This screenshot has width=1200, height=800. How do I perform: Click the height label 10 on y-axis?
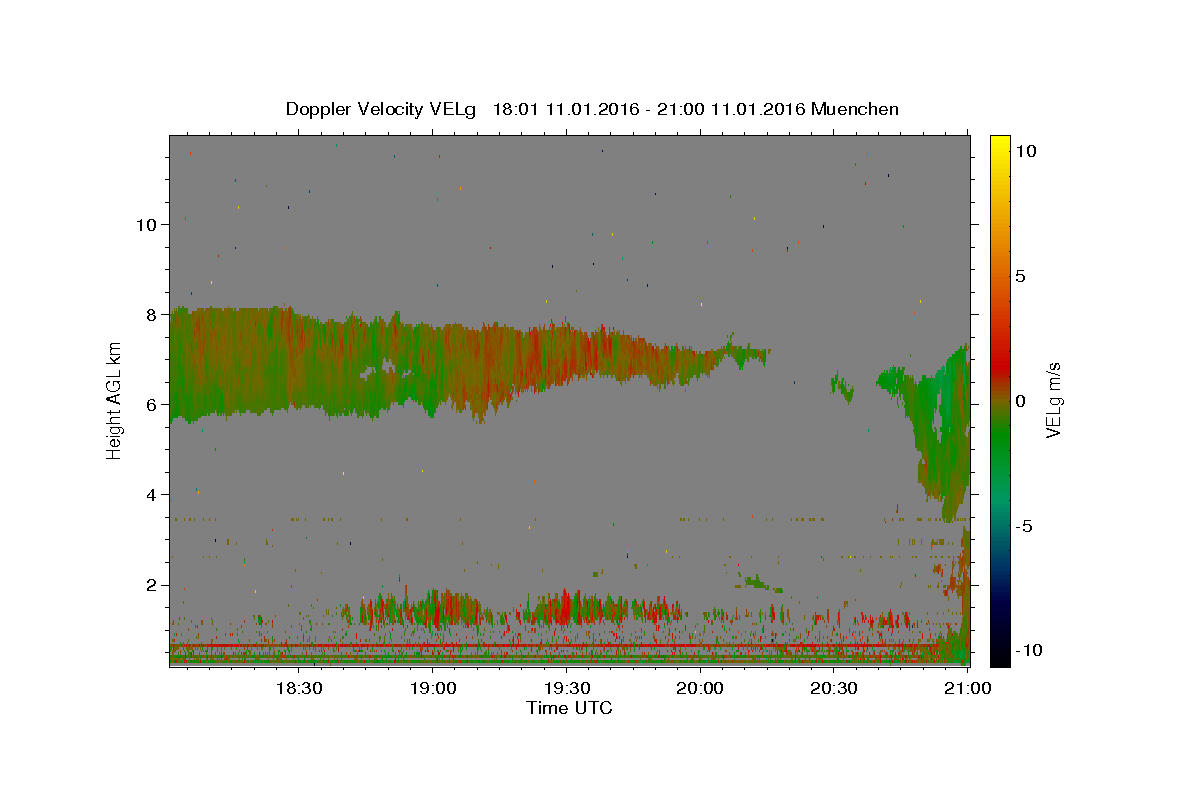tap(146, 224)
